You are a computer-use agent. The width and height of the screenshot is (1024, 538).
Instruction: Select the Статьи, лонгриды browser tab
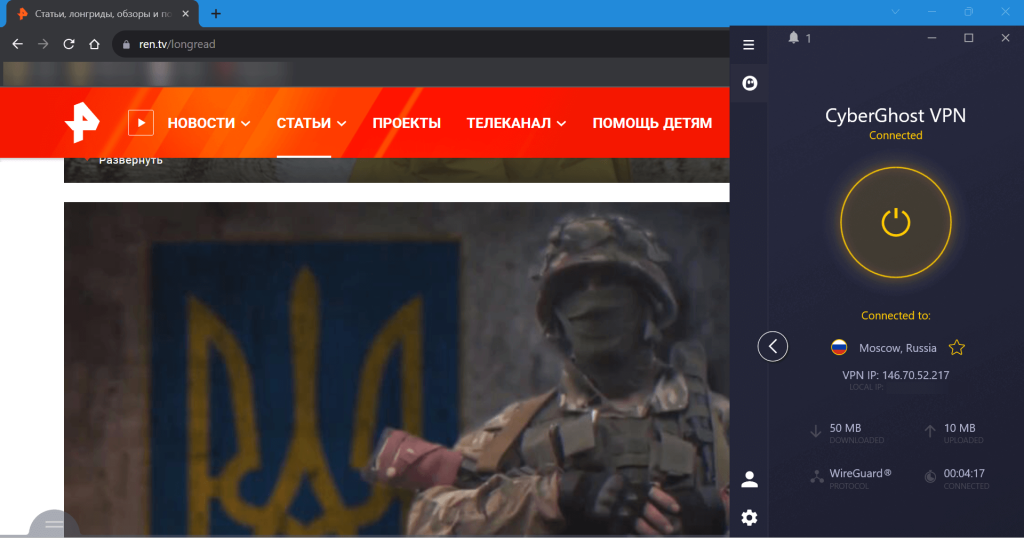coord(102,14)
